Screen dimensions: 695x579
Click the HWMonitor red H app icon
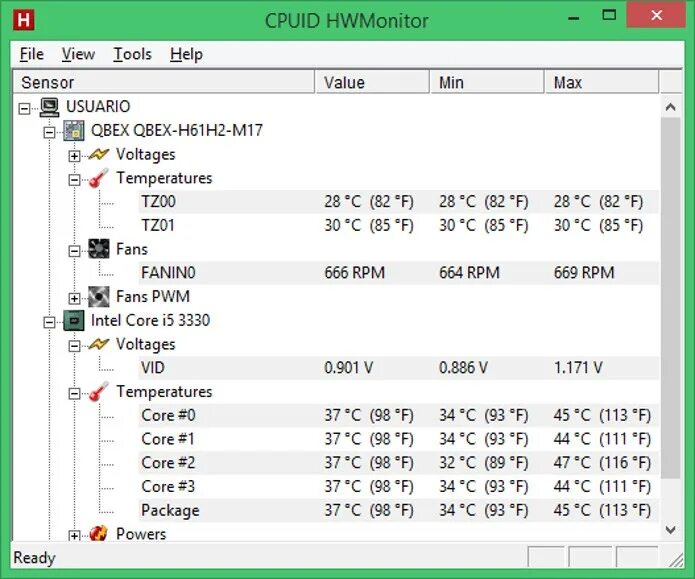23,20
